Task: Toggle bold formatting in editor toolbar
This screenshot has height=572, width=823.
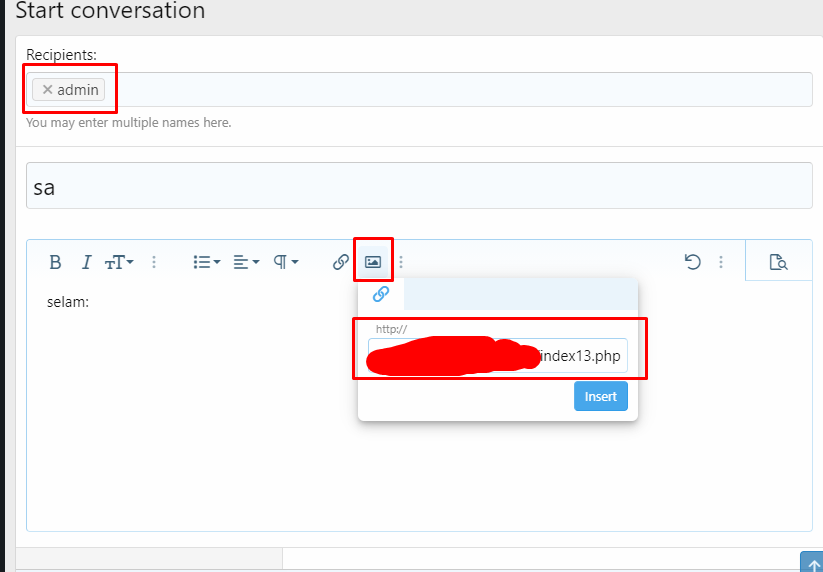Action: [55, 262]
